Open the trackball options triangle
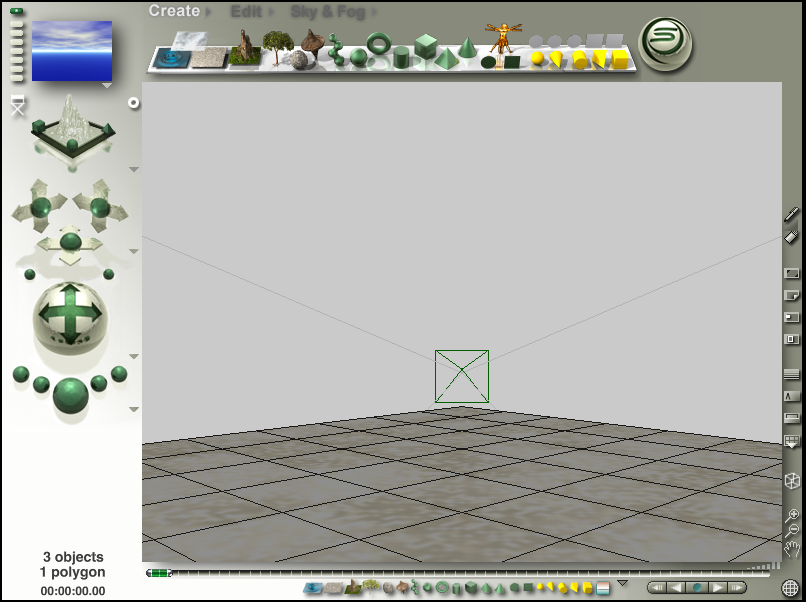The height and width of the screenshot is (602, 806). [134, 356]
